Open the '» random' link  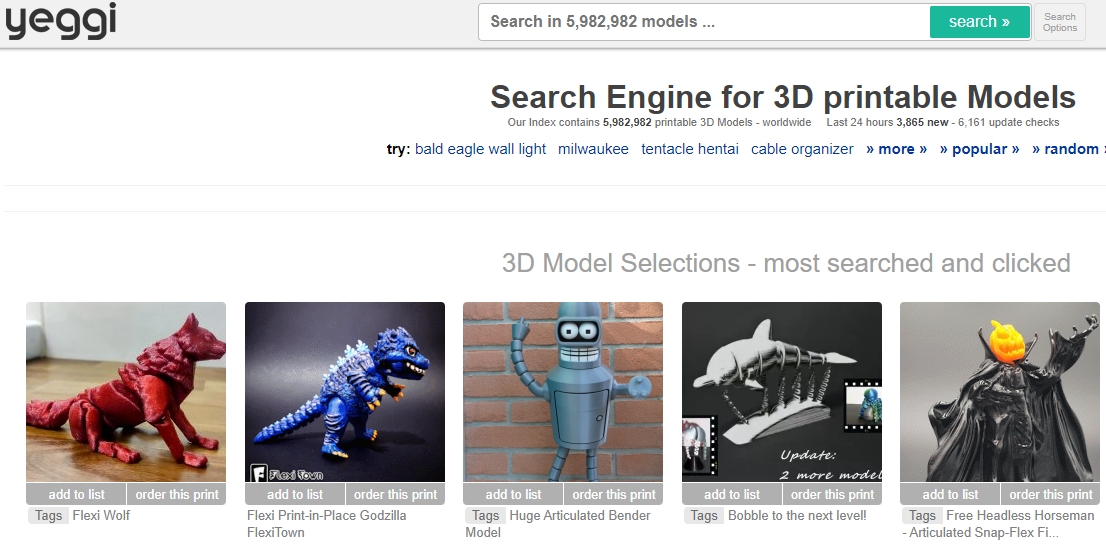[x=1068, y=149]
